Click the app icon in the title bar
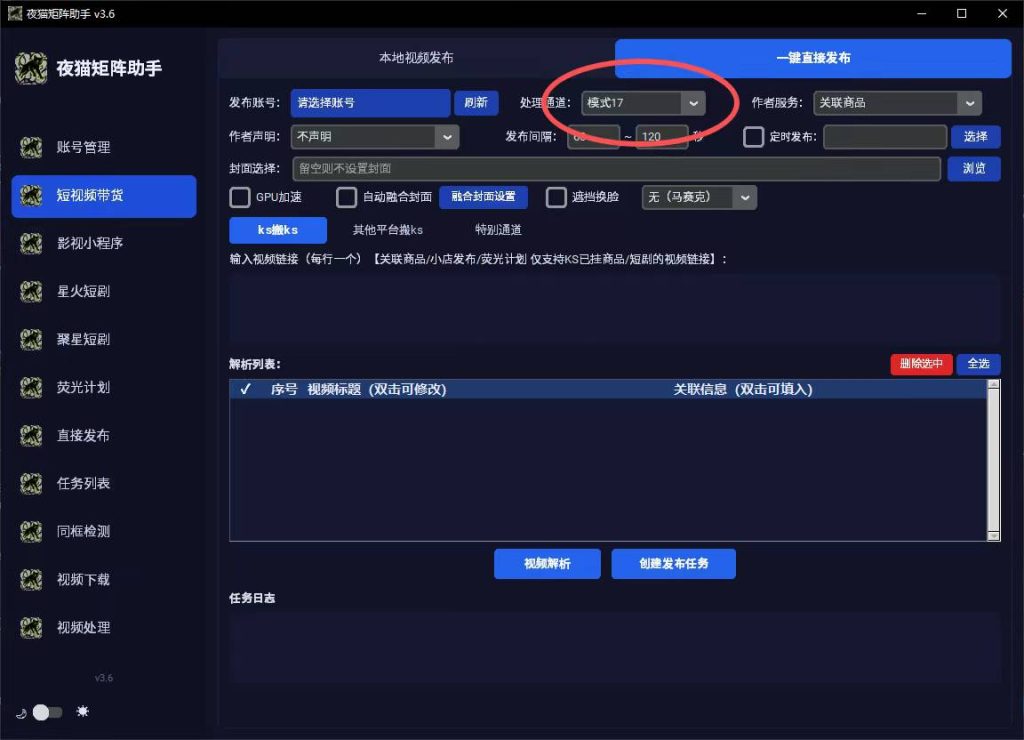 click(x=14, y=13)
